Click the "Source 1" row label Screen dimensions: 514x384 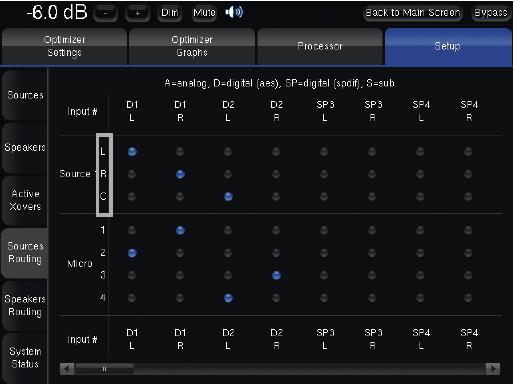[77, 174]
